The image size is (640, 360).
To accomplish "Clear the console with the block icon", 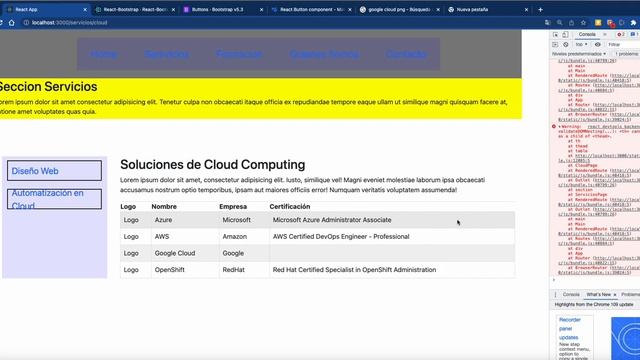I will coord(566,44).
